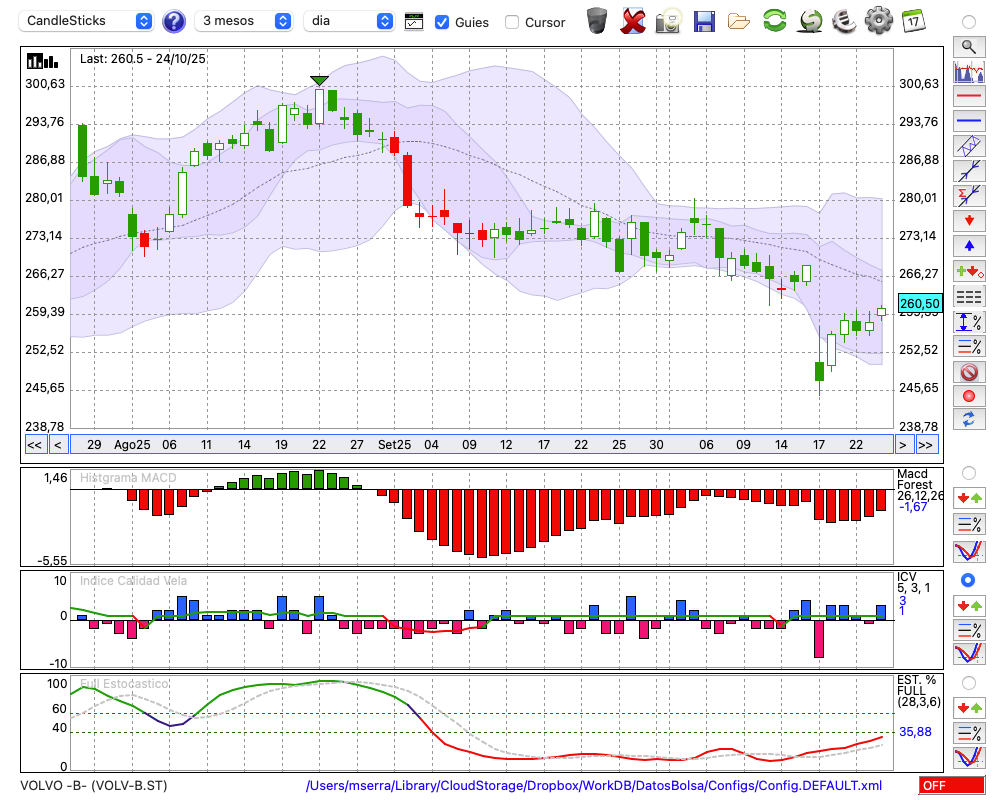Expand the dia interval dropdown

tap(350, 21)
